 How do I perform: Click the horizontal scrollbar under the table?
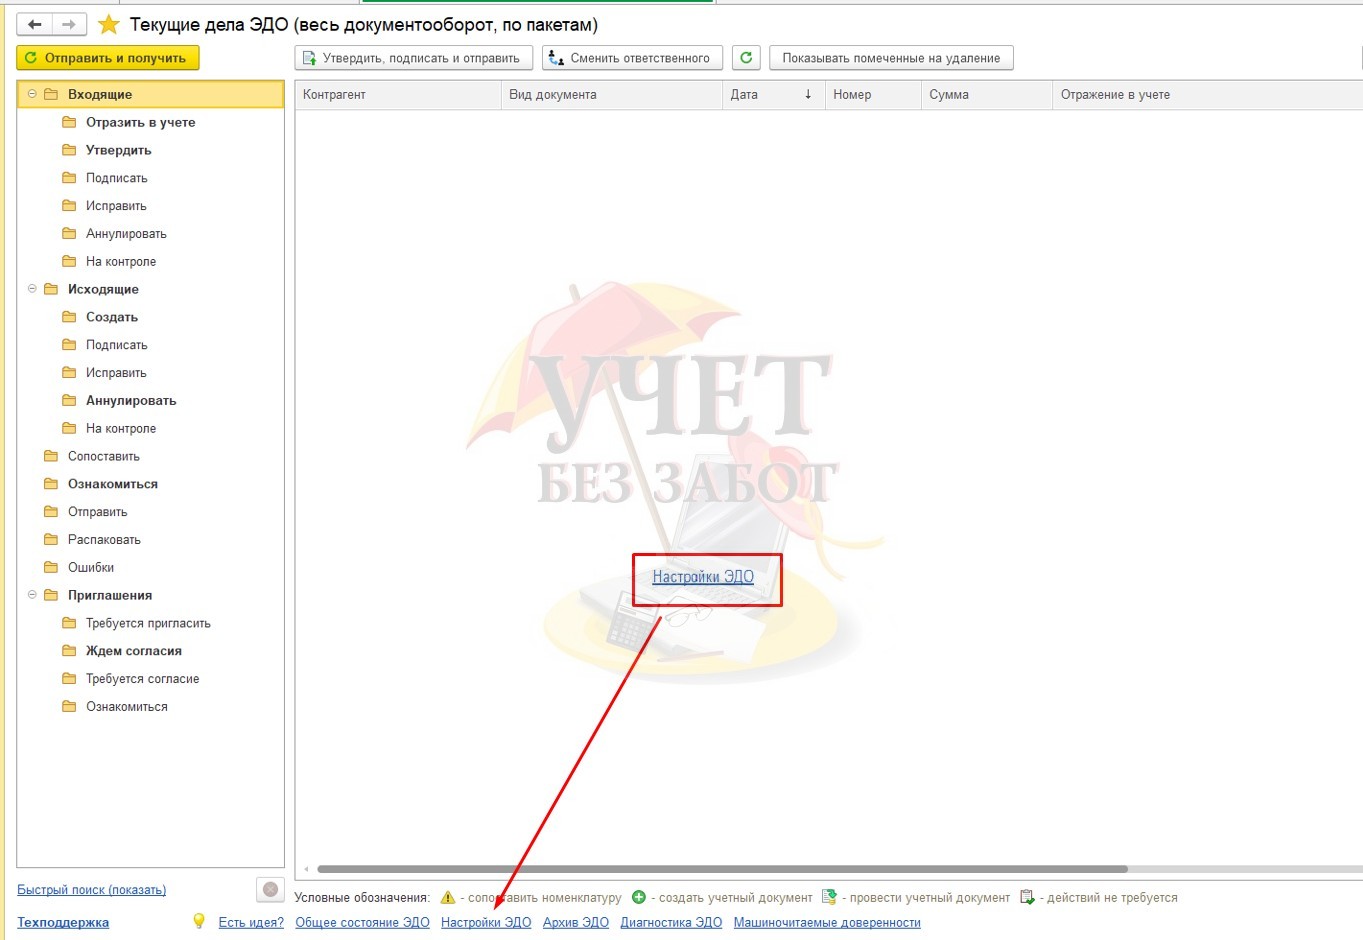722,869
